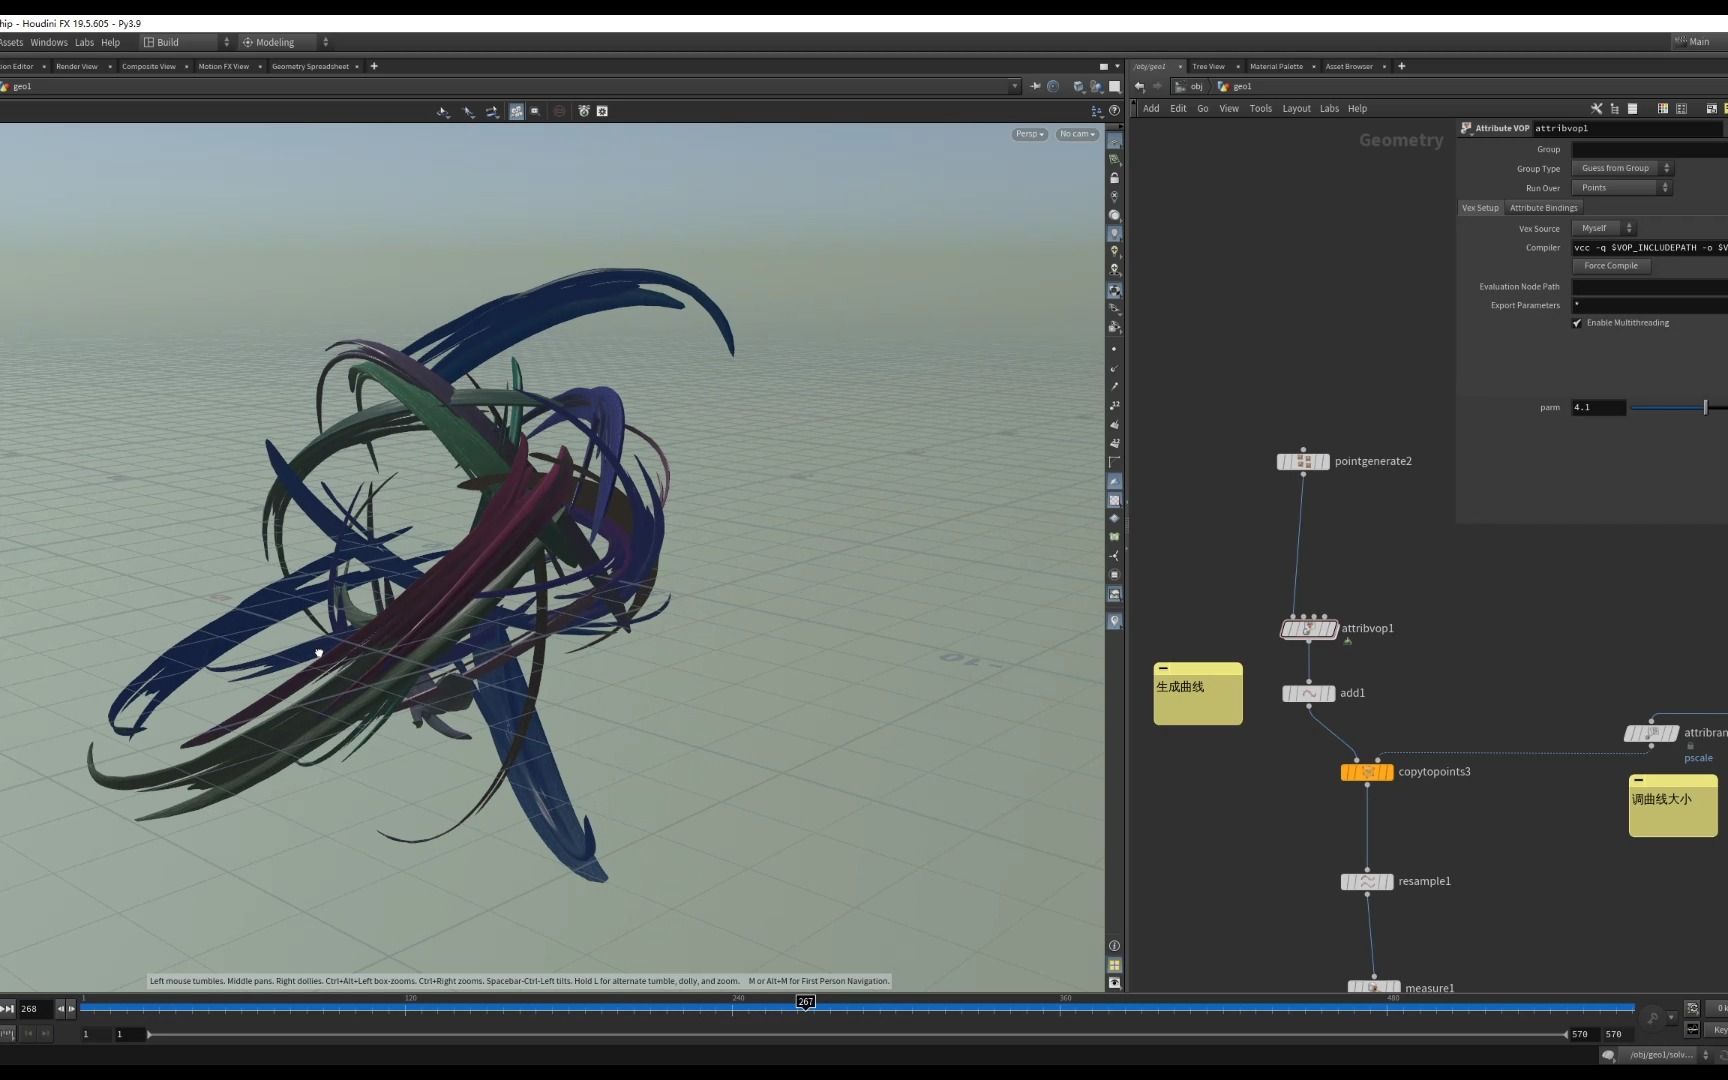Image resolution: width=1728 pixels, height=1080 pixels.
Task: Switch to the Geometry Spreadsheet tab
Action: (x=310, y=67)
